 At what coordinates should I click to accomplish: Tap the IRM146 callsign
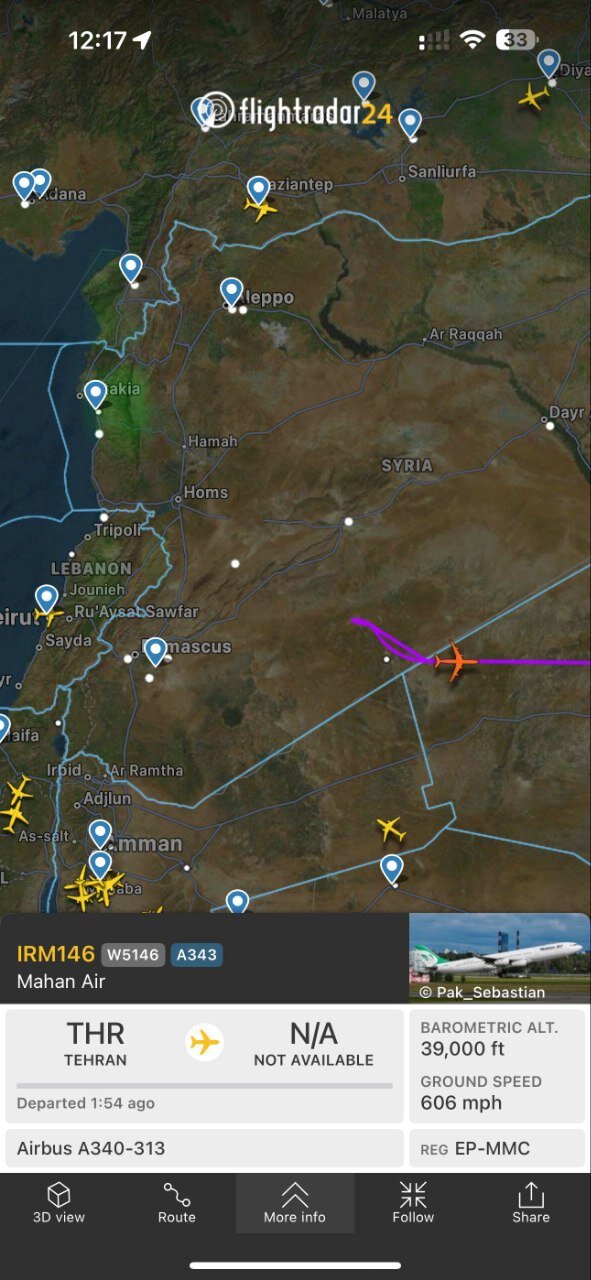56,954
